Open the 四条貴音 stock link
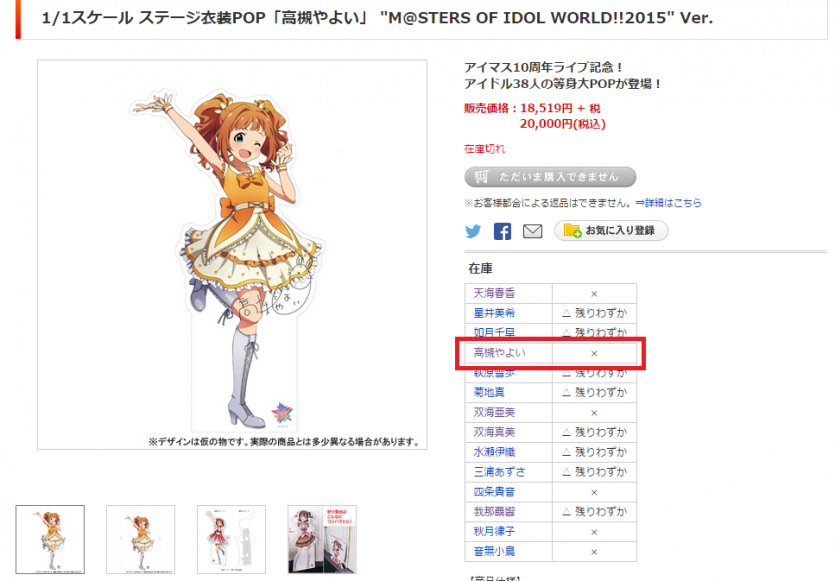835x581 pixels. click(494, 492)
